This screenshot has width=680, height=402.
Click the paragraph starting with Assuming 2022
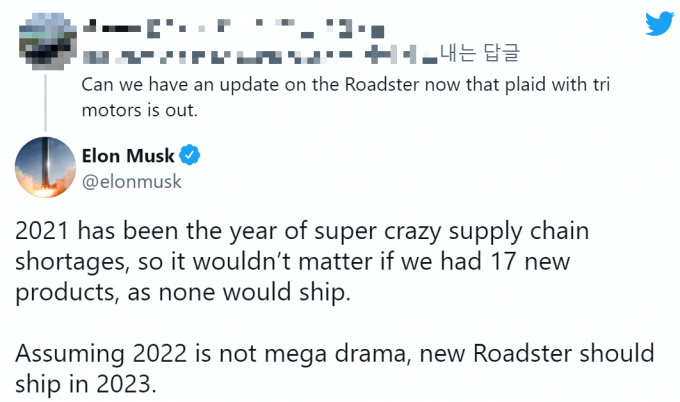336,368
